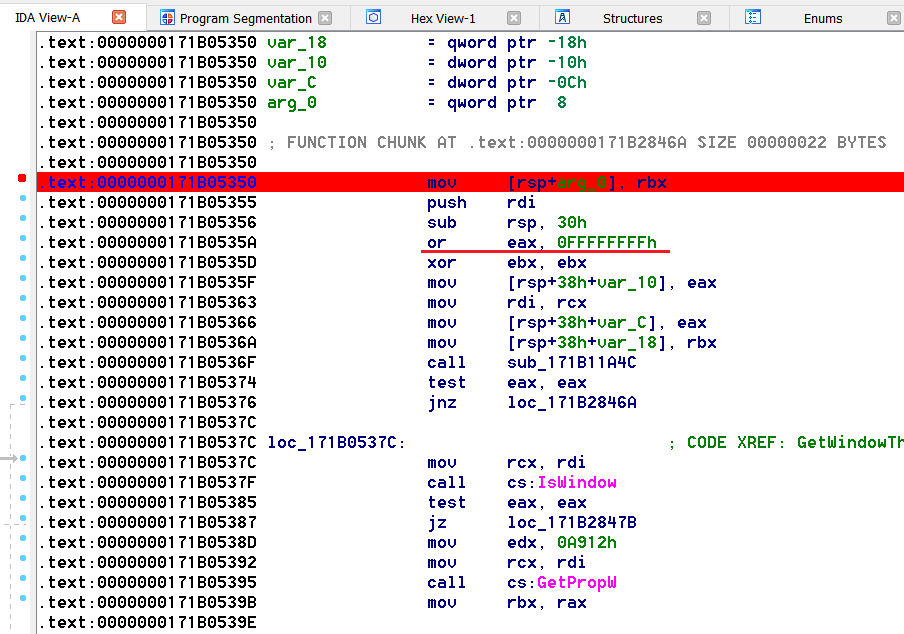This screenshot has width=904, height=634.
Task: Click the rcx, rdi operands at 171B05392
Action: (x=547, y=562)
